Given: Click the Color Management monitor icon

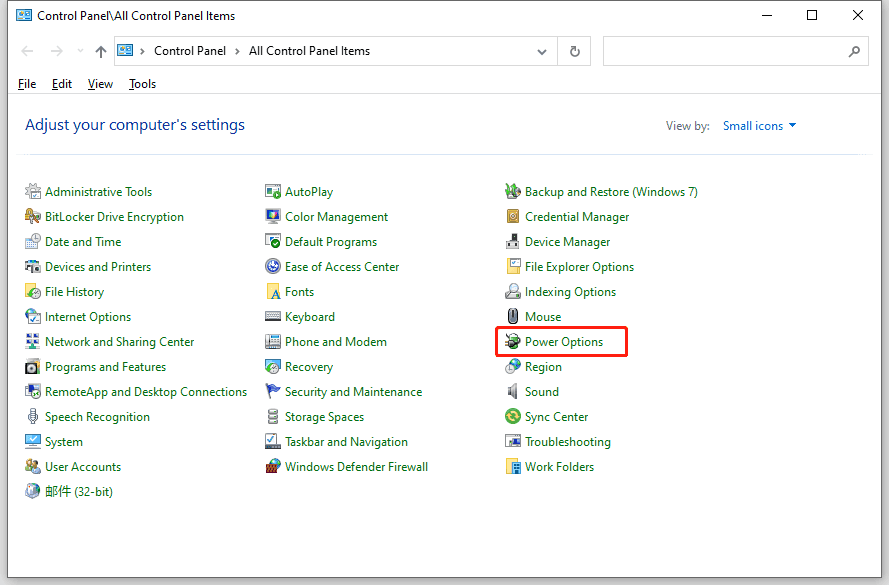Looking at the screenshot, I should click(x=273, y=217).
